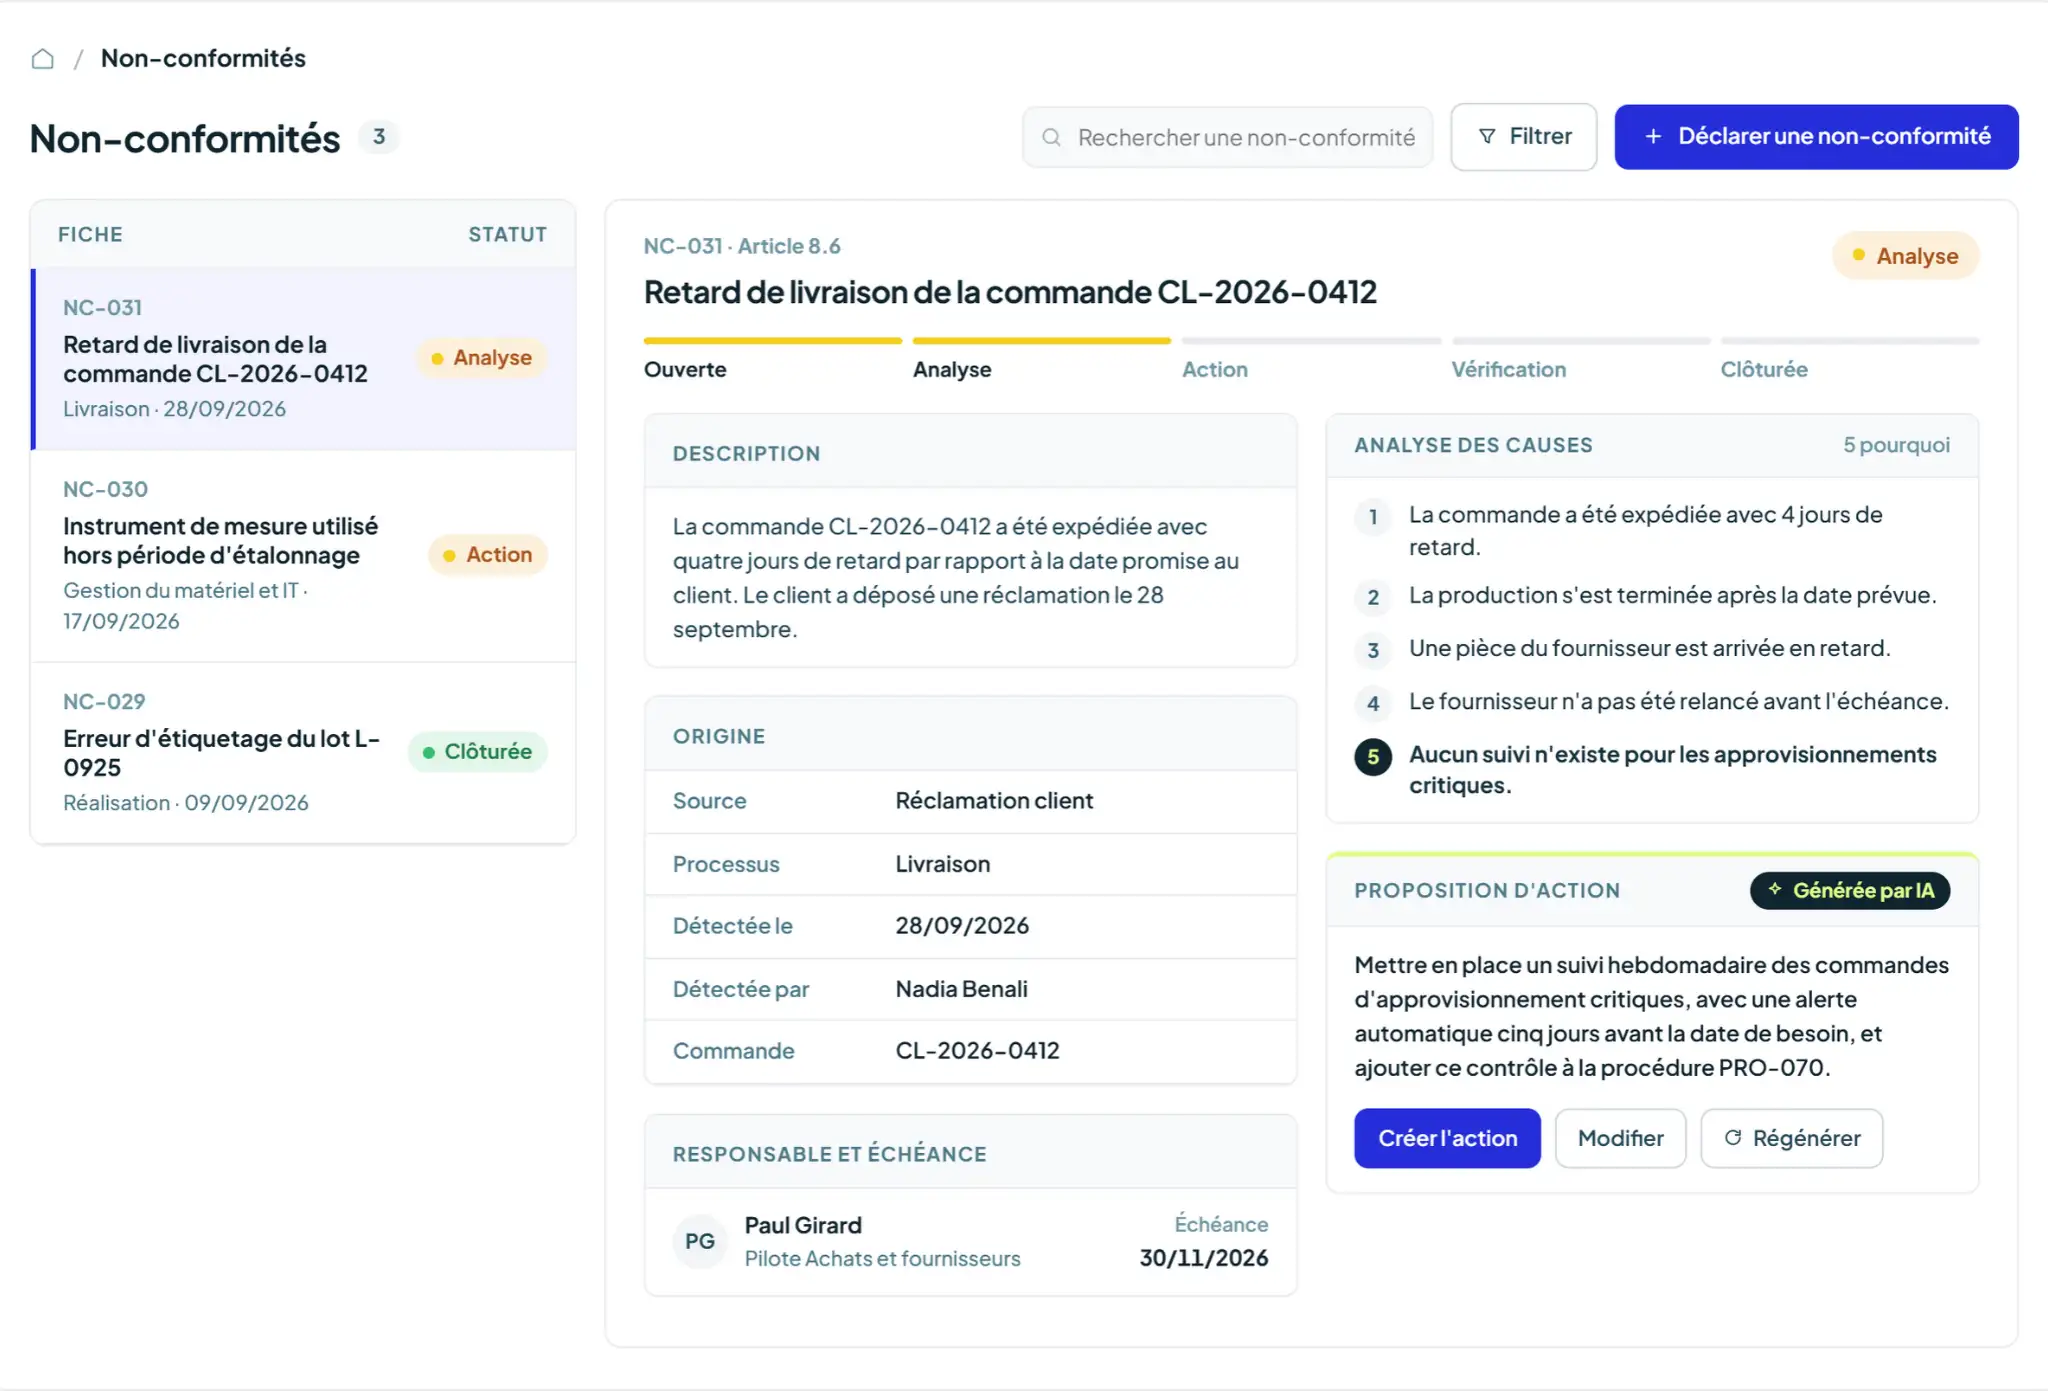Click the Modifier button
The height and width of the screenshot is (1391, 2048).
[x=1620, y=1138]
